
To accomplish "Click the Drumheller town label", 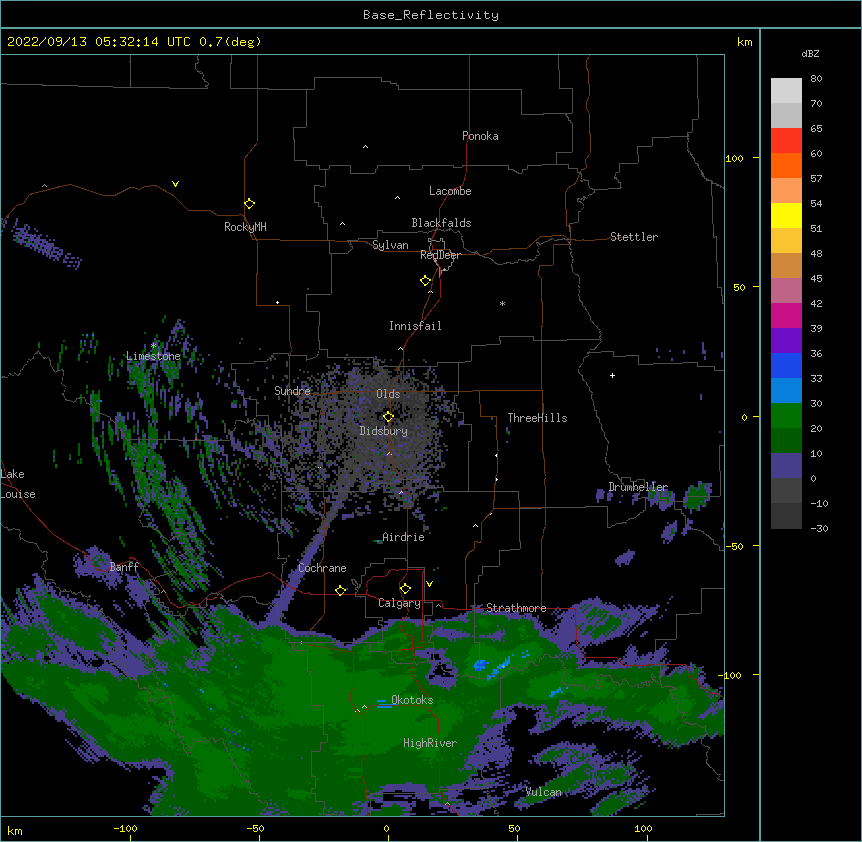I will tap(638, 487).
